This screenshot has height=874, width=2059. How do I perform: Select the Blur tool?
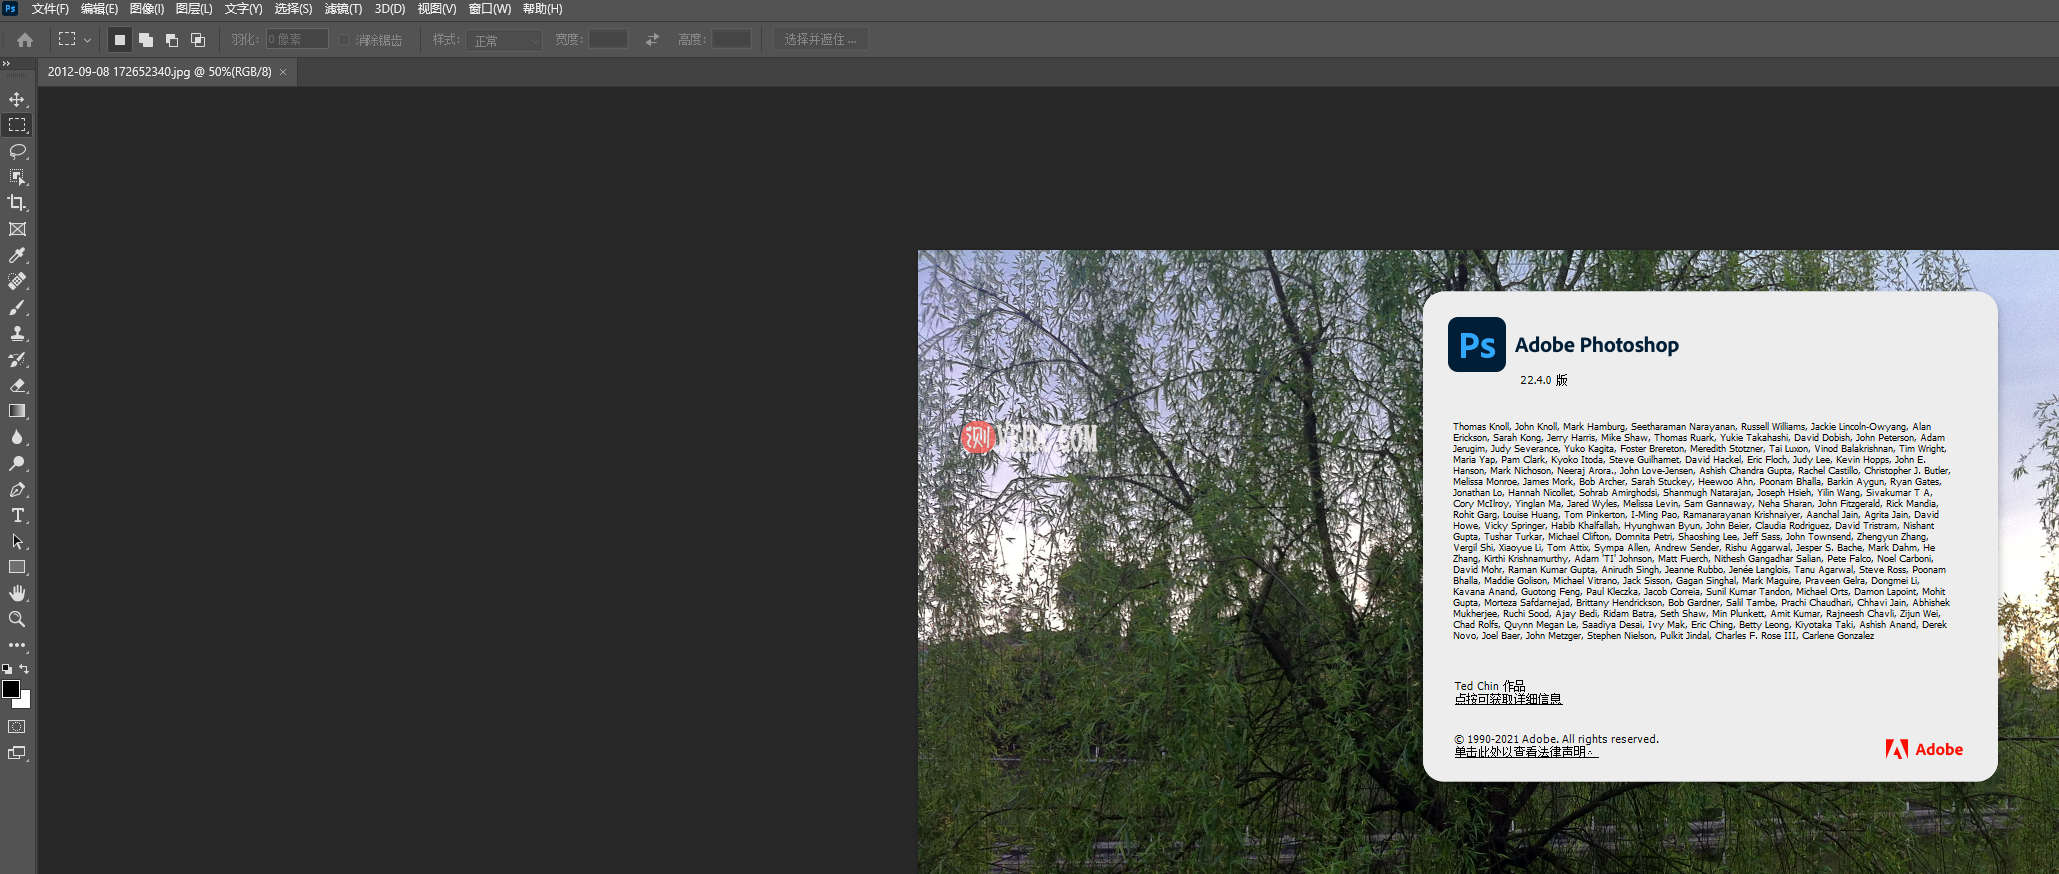pyautogui.click(x=17, y=437)
